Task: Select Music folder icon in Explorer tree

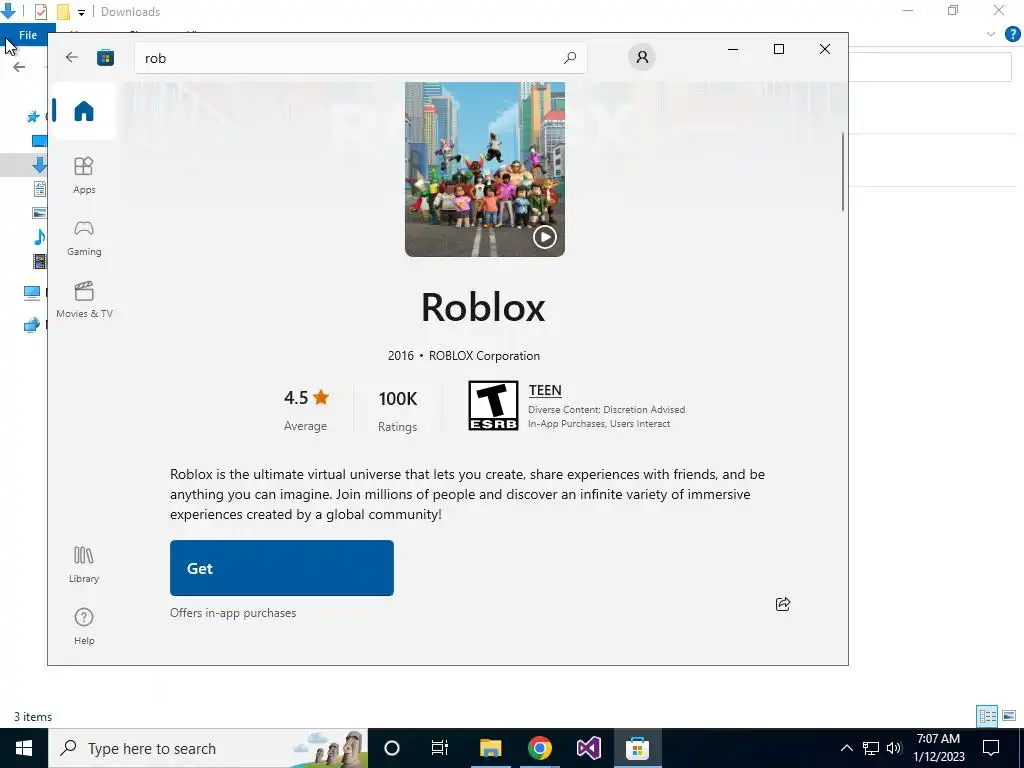Action: coord(40,236)
